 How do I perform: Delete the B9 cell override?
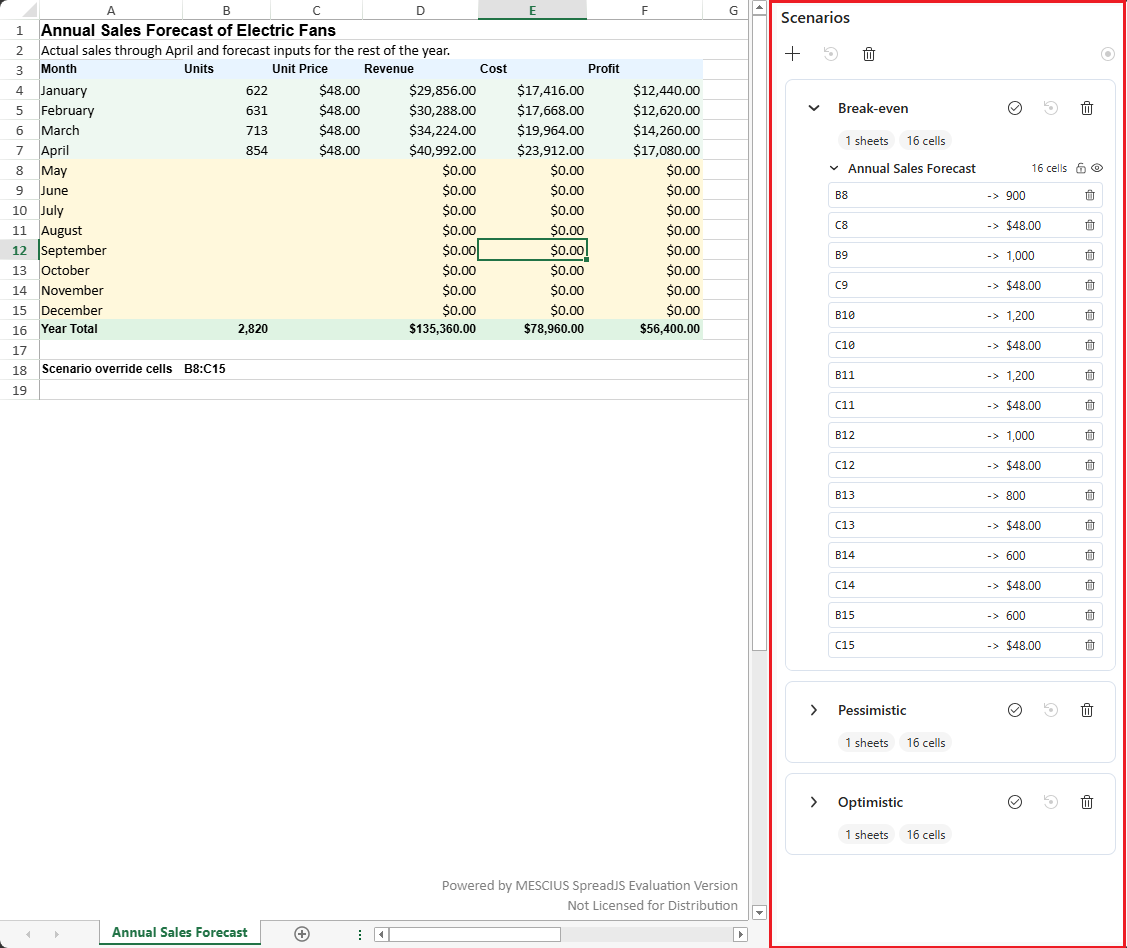[1090, 255]
